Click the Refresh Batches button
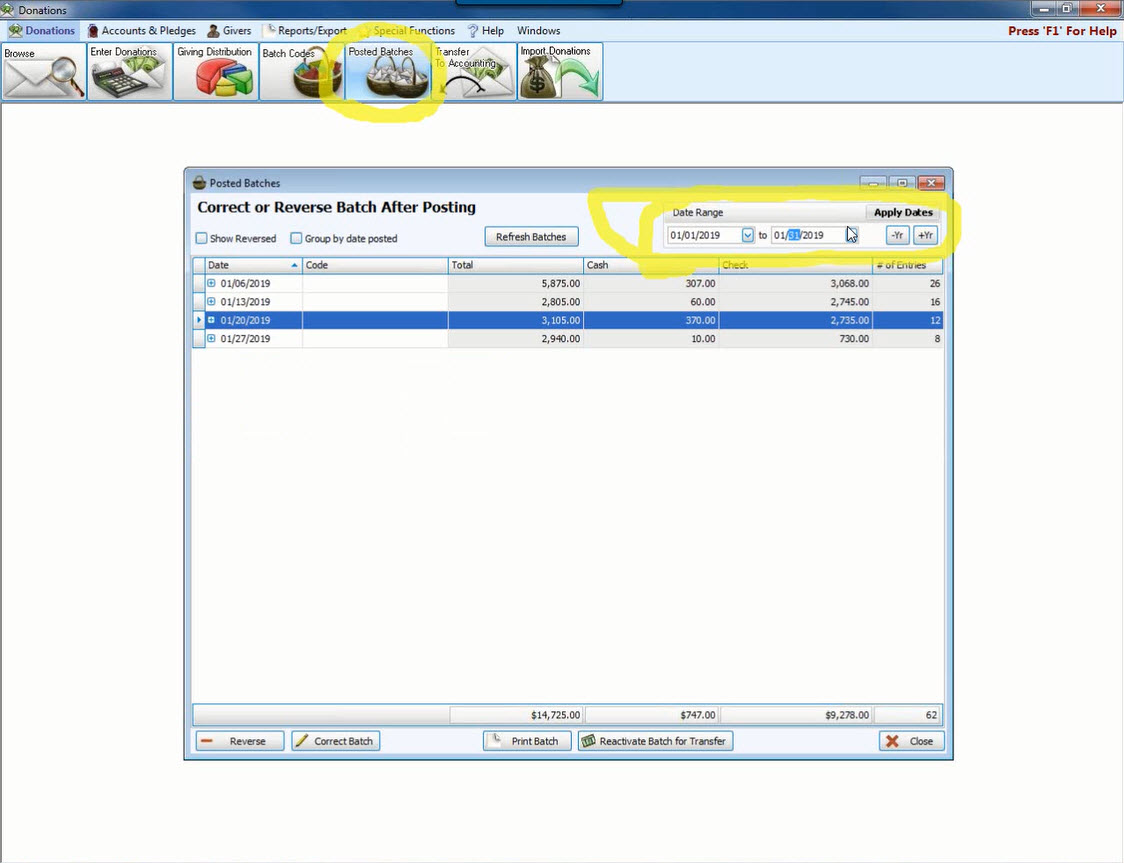The width and height of the screenshot is (1124, 863). [531, 237]
